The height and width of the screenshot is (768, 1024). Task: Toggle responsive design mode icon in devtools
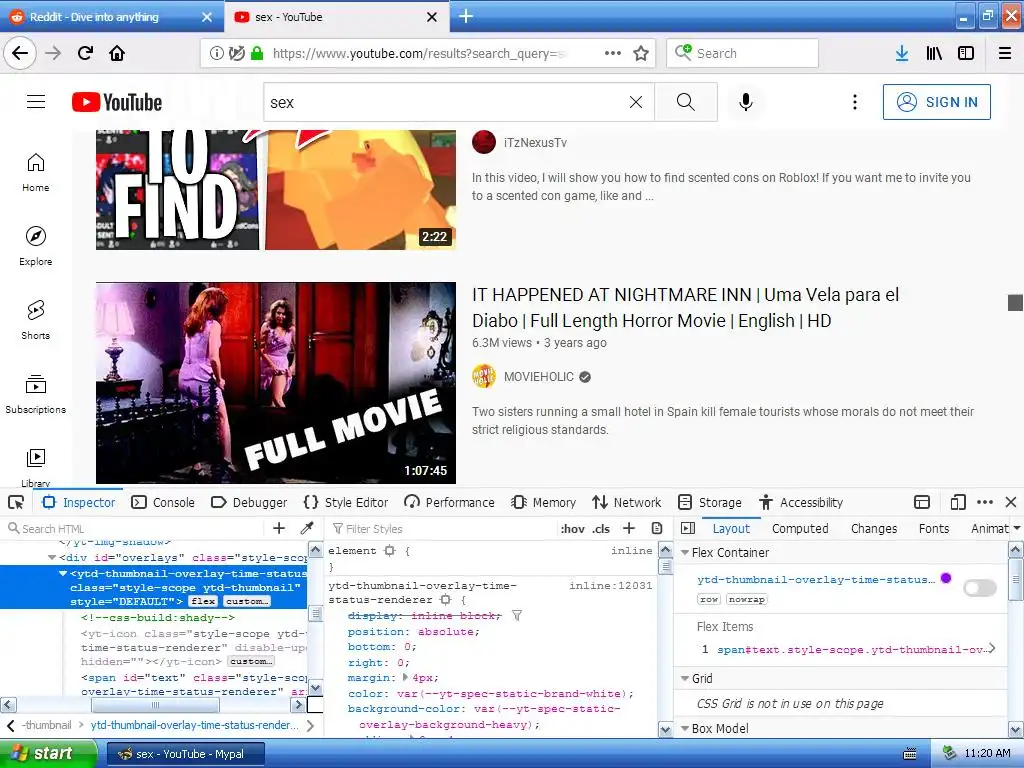pos(958,502)
